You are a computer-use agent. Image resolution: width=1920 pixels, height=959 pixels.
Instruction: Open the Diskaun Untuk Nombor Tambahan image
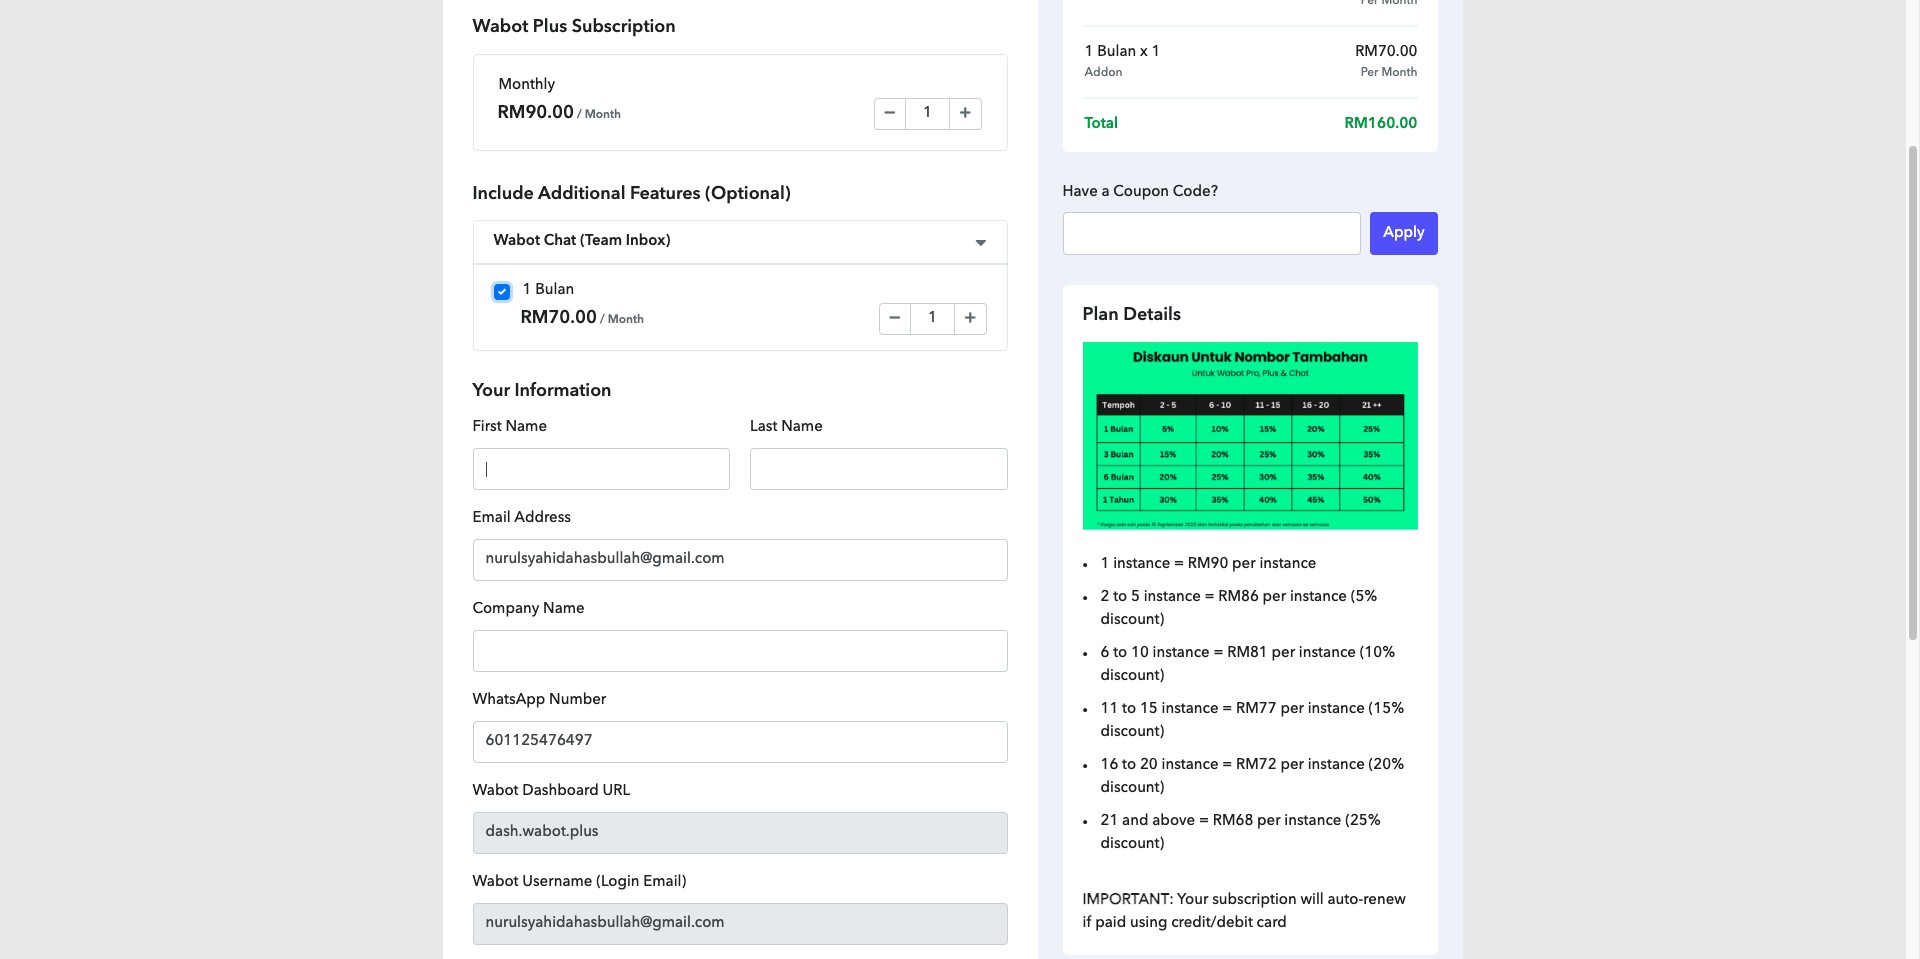click(1250, 436)
